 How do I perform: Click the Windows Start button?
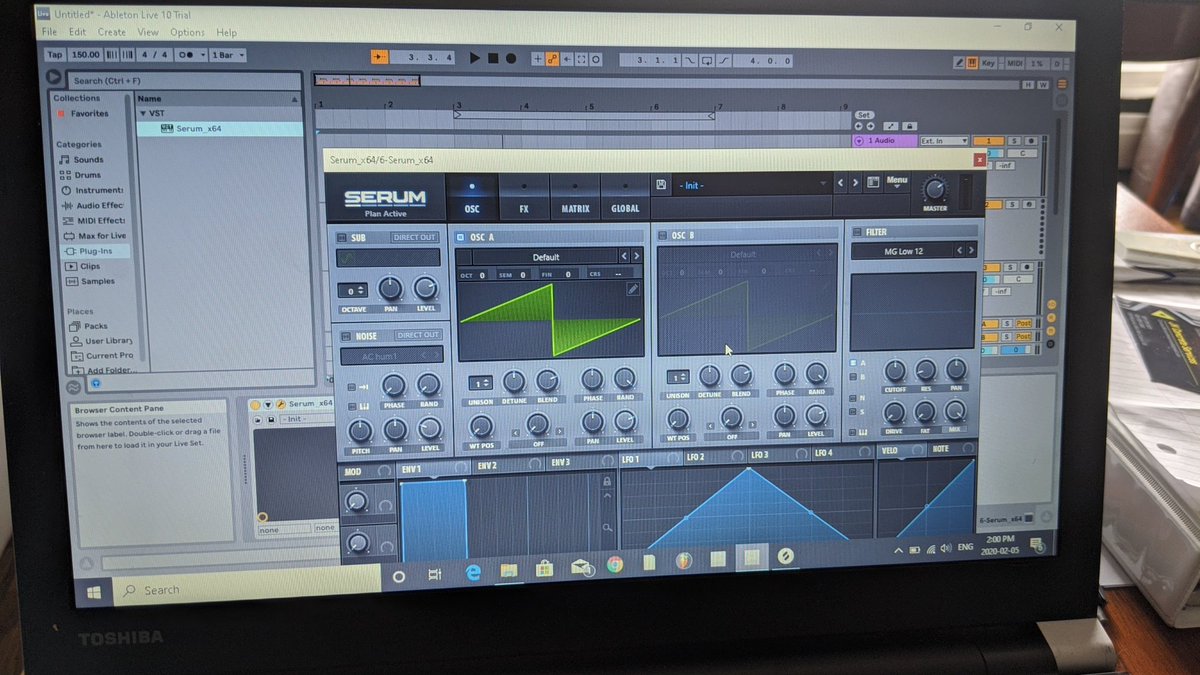coord(94,593)
